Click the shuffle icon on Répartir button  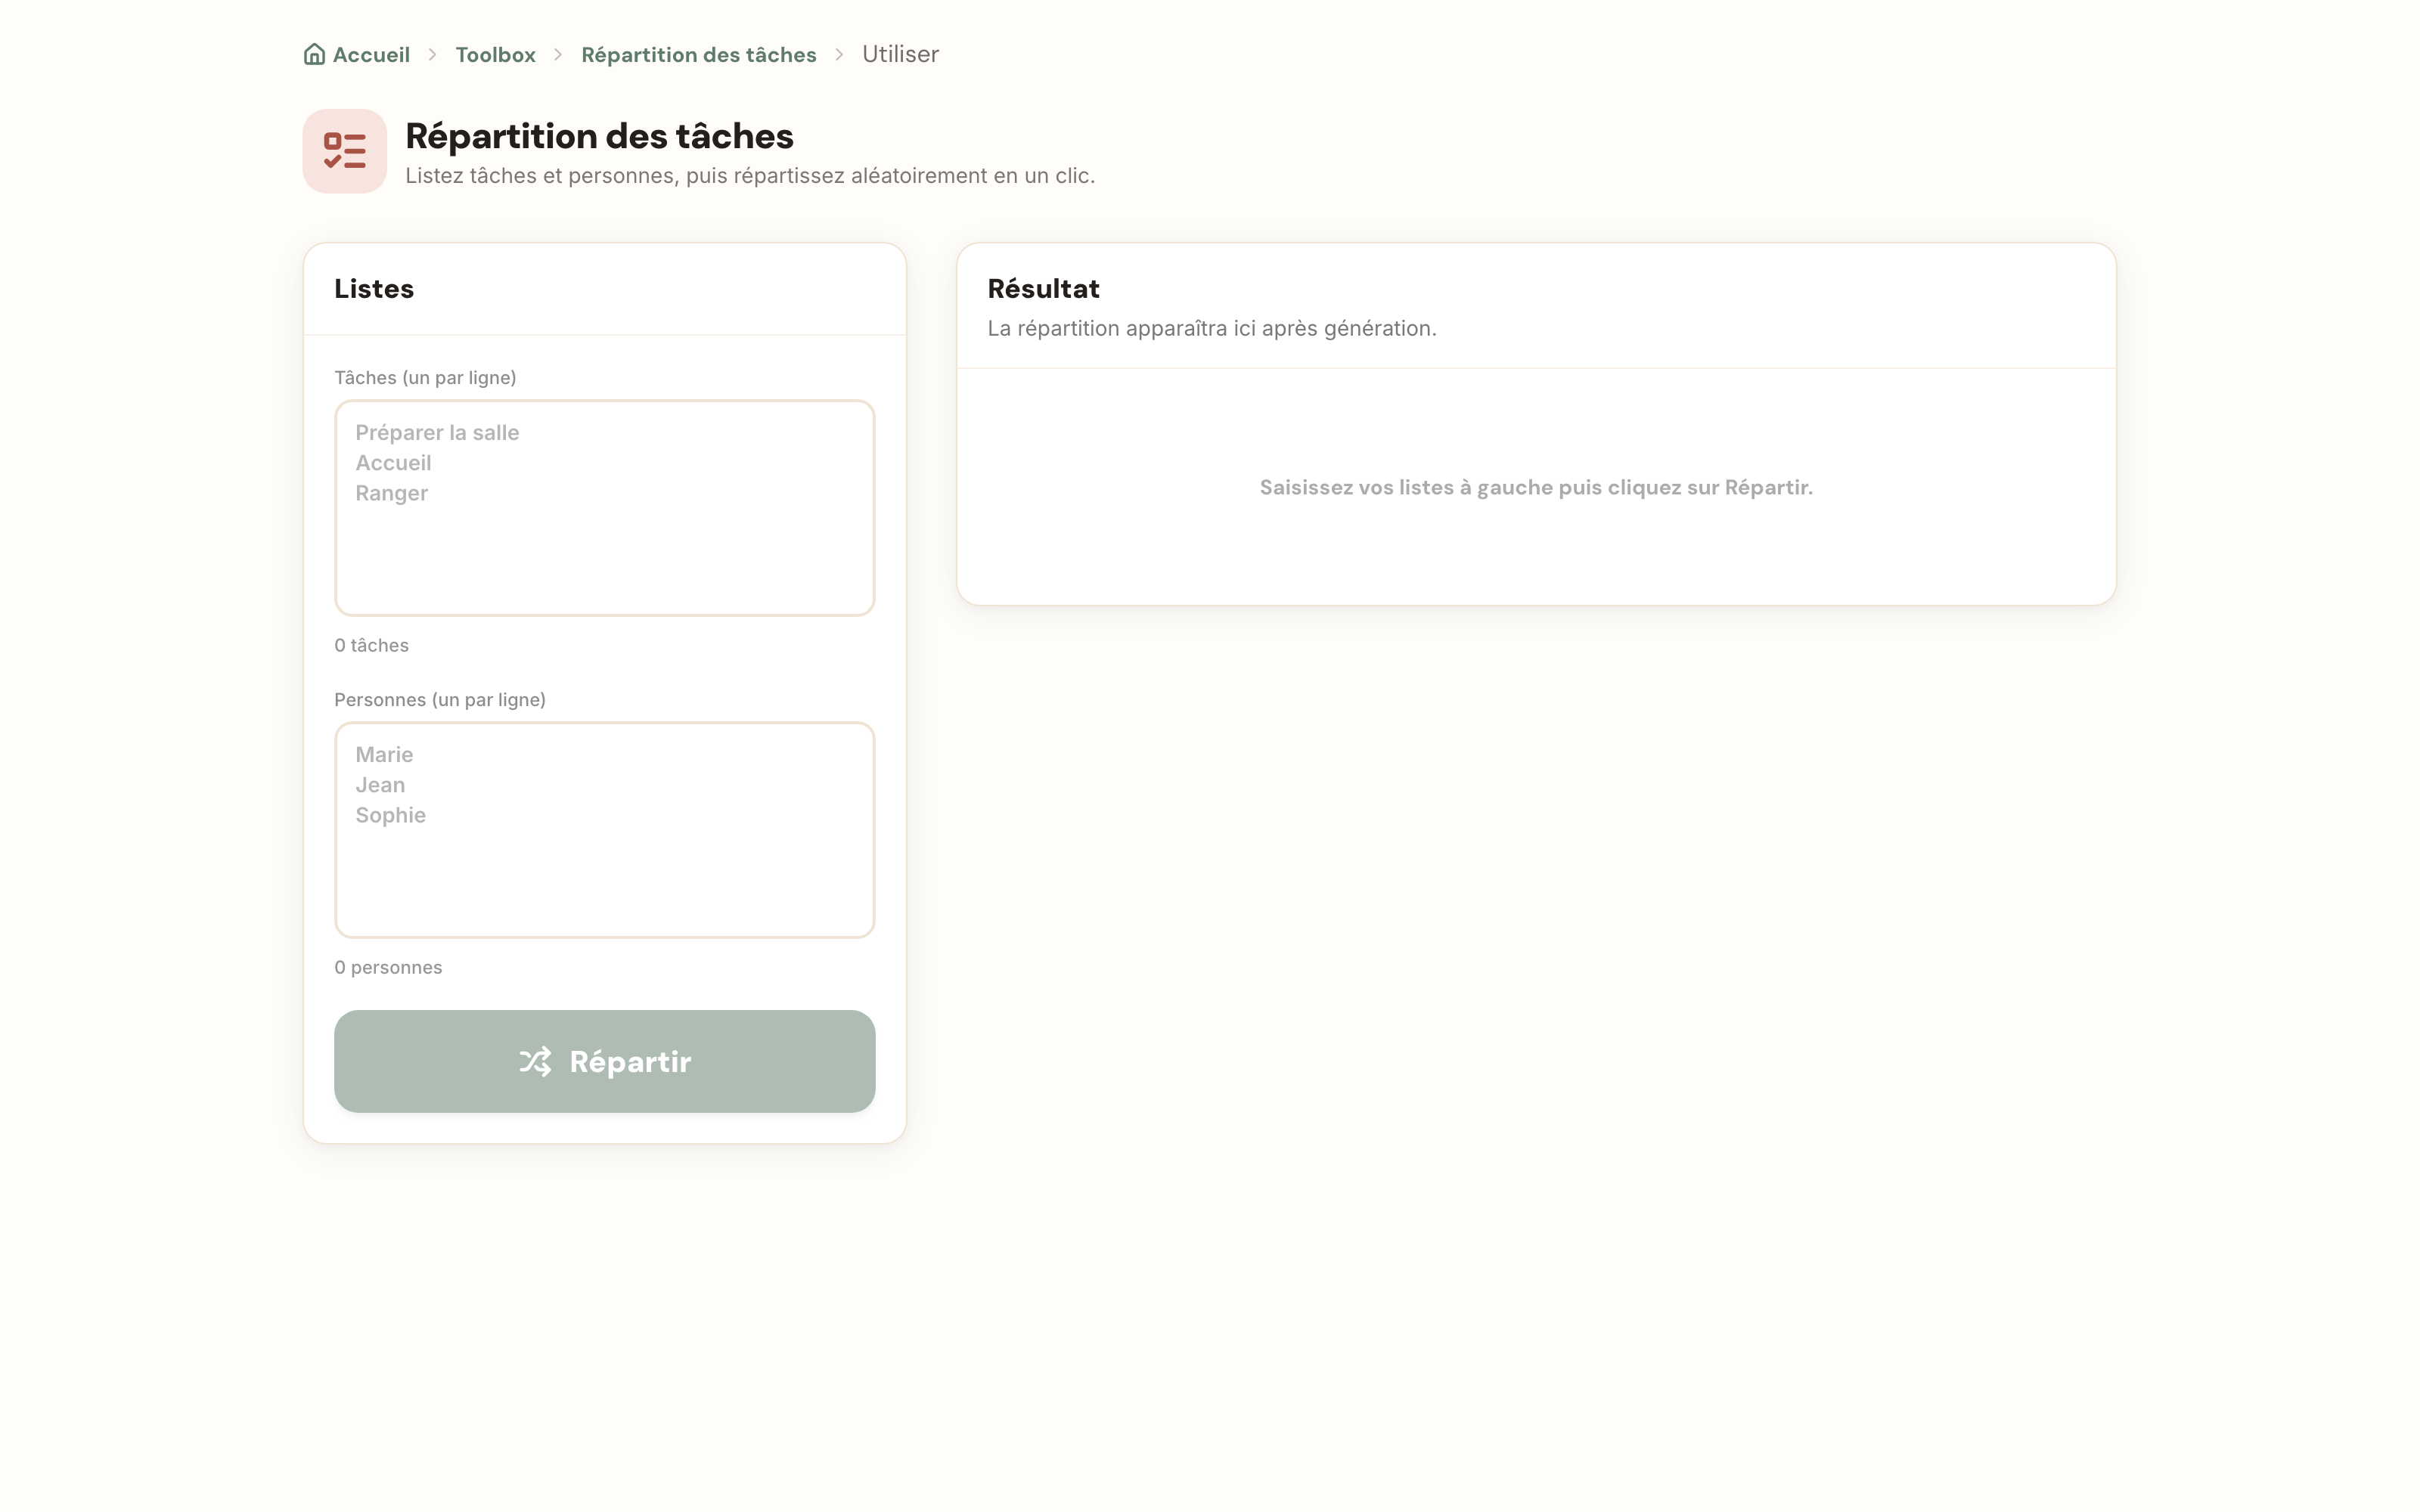pos(535,1061)
